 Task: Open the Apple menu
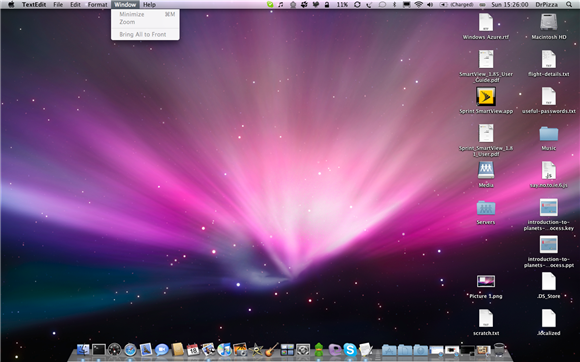click(11, 4)
